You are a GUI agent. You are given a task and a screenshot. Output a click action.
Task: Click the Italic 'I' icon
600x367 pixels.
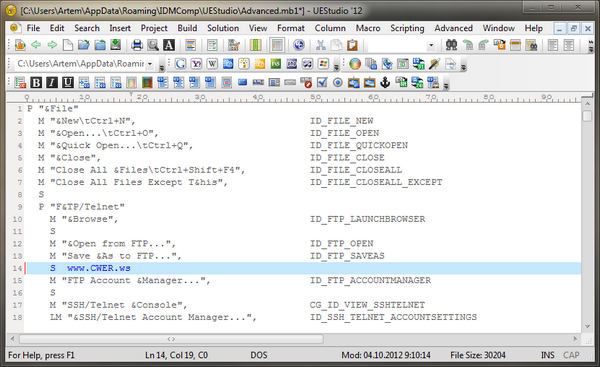pos(52,82)
